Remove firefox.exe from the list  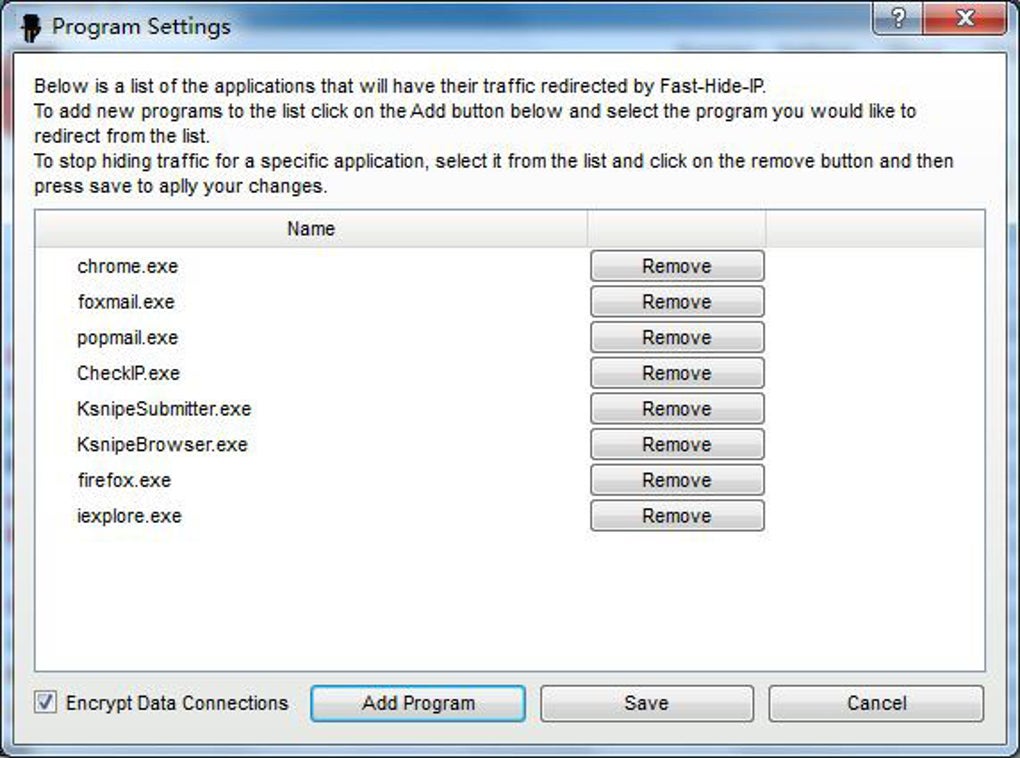click(677, 480)
